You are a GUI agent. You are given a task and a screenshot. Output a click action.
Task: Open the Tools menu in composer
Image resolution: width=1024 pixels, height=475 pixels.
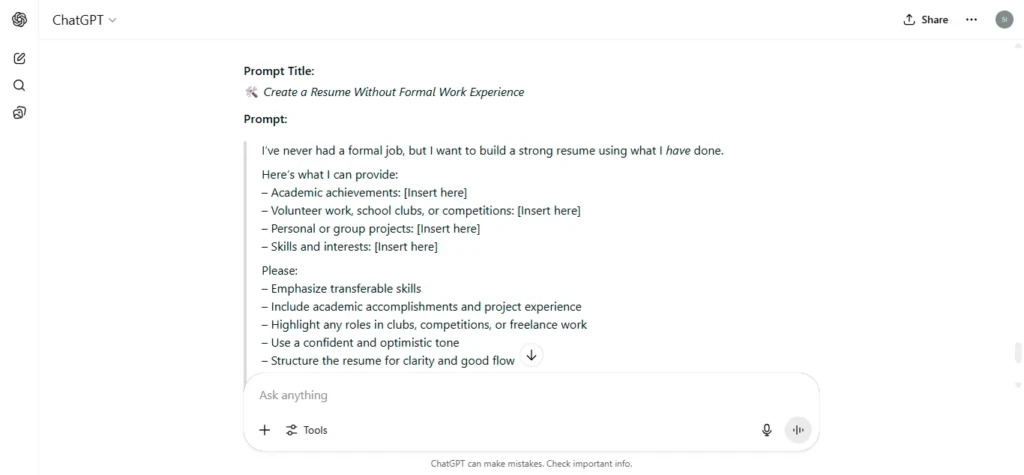point(306,430)
